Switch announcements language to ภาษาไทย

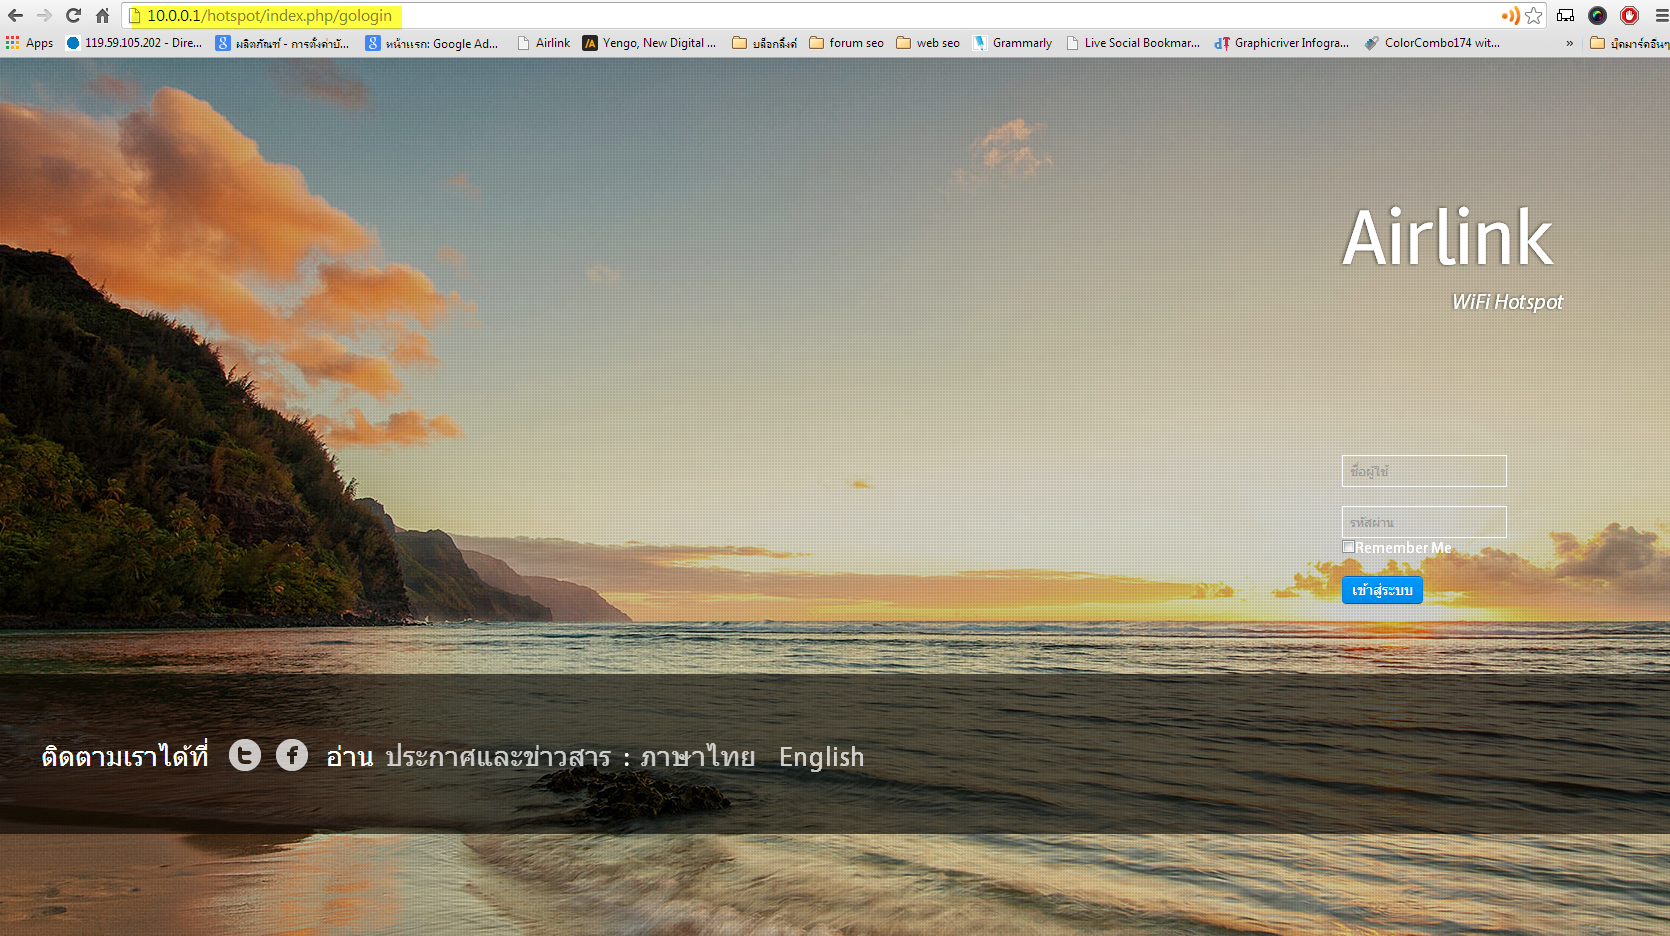pyautogui.click(x=698, y=756)
